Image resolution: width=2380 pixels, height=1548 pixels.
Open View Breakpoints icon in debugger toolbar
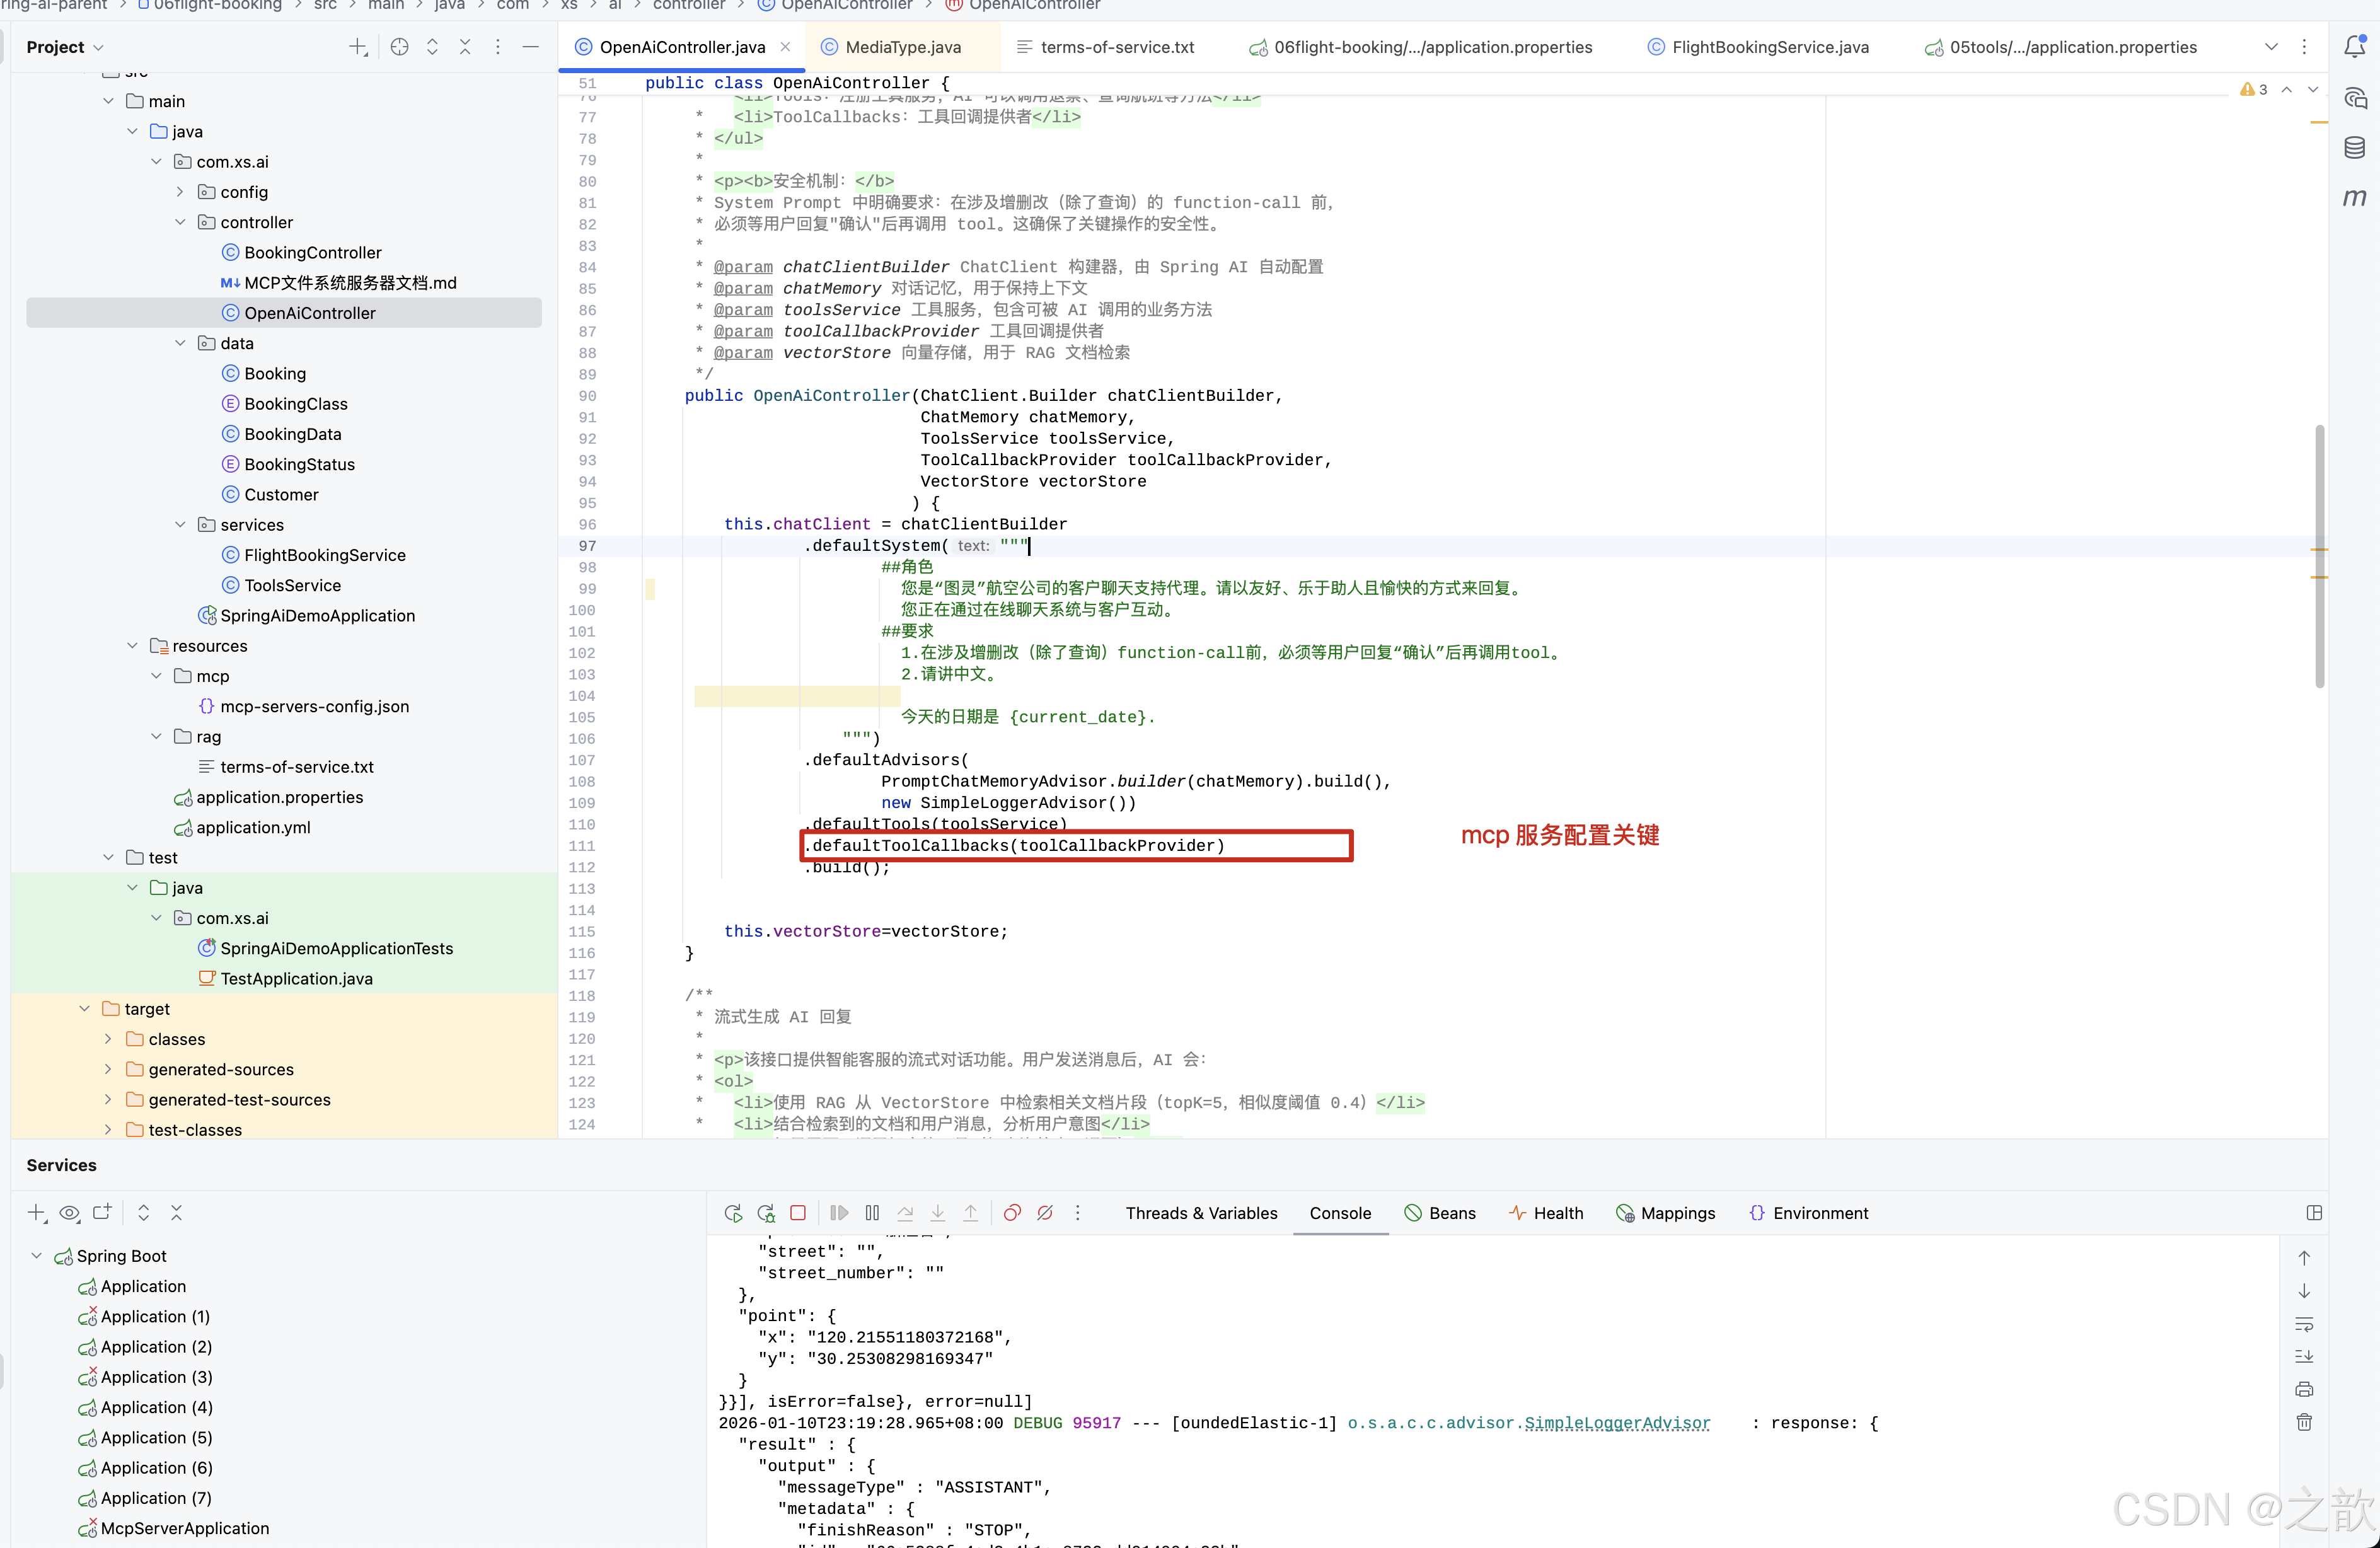click(1012, 1213)
